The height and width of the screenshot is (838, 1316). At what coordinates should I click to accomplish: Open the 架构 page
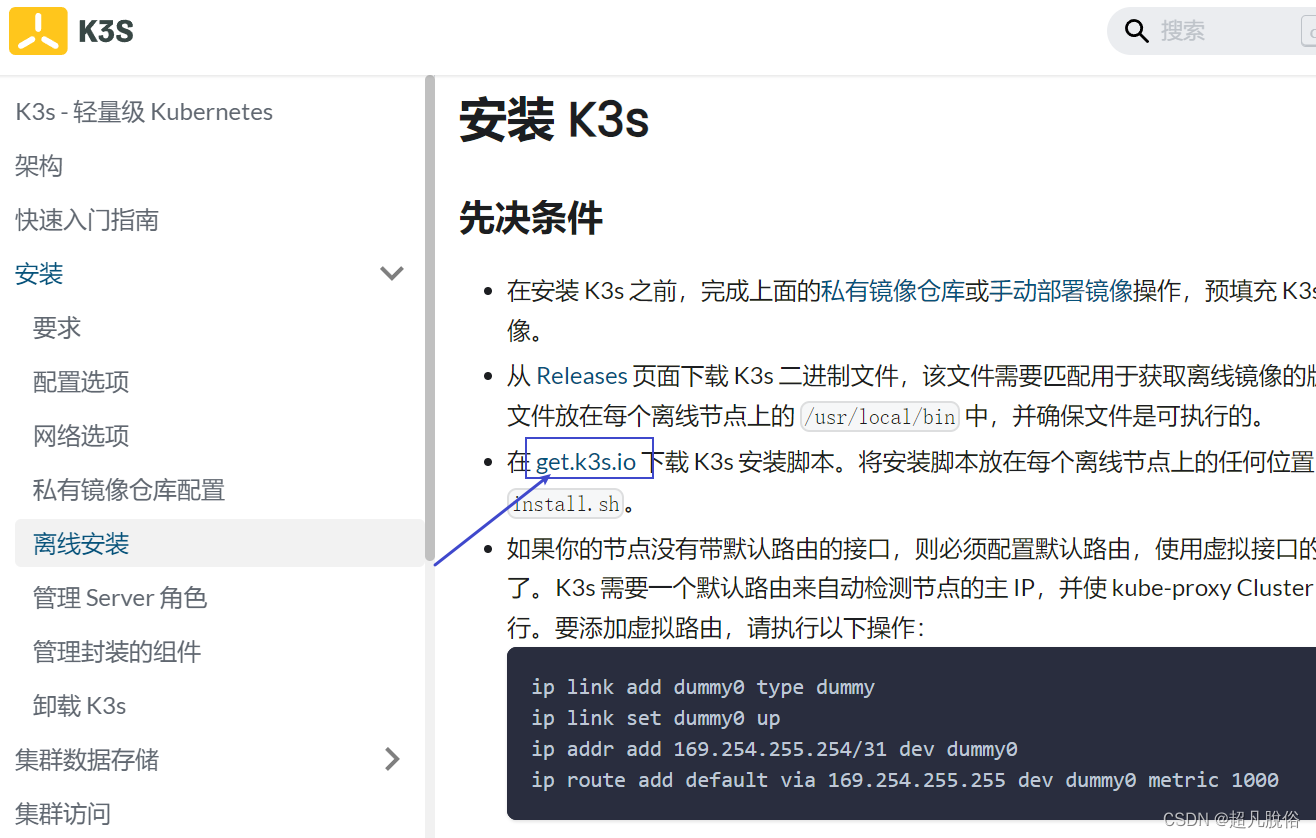38,165
